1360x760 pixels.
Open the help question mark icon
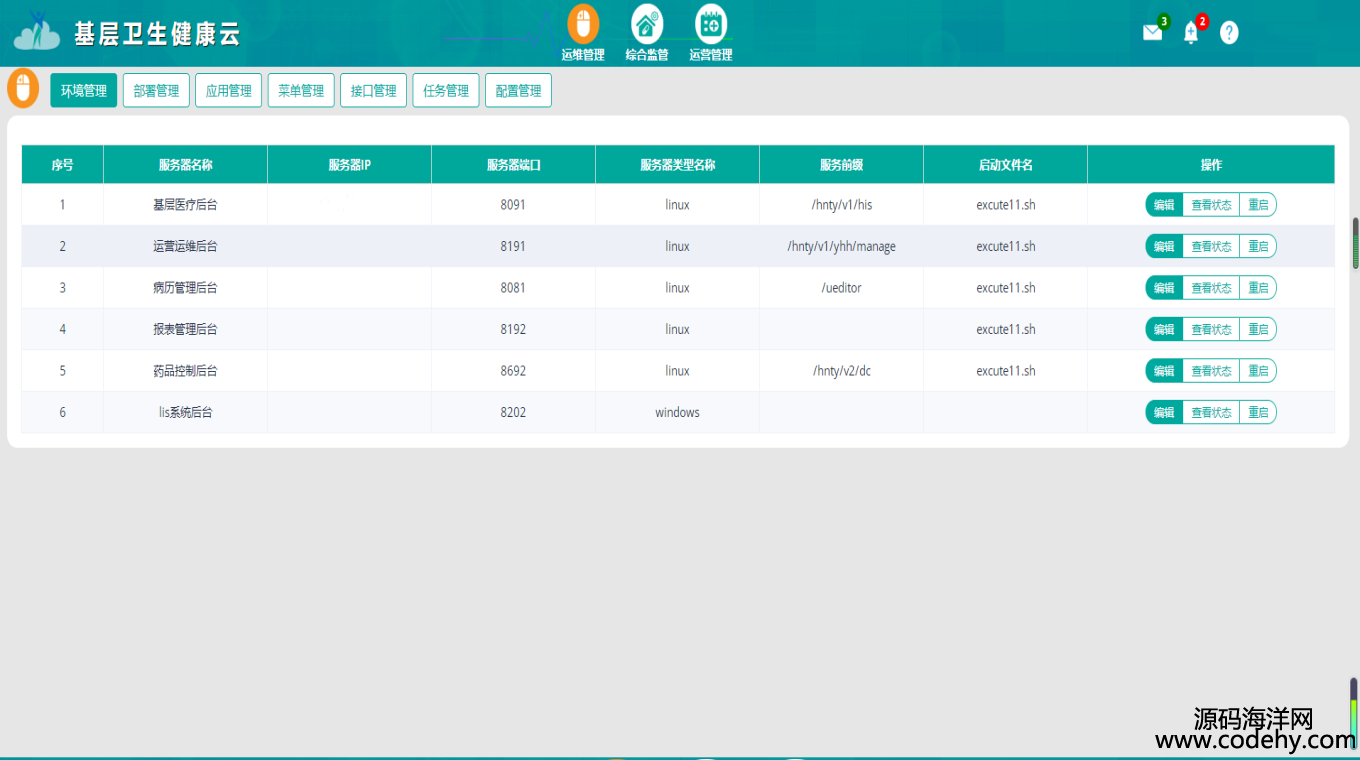click(1229, 32)
